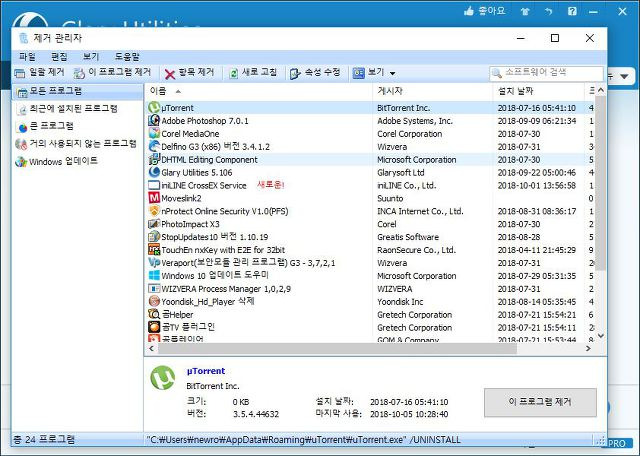Image resolution: width=640 pixels, height=456 pixels.
Task: Click the nProtect Online Security shield icon
Action: click(x=154, y=211)
